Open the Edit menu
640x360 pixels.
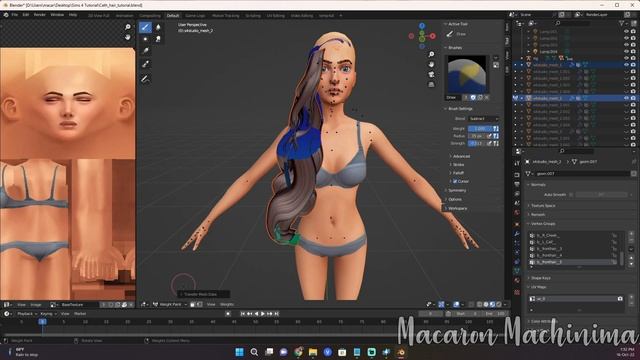click(26, 15)
